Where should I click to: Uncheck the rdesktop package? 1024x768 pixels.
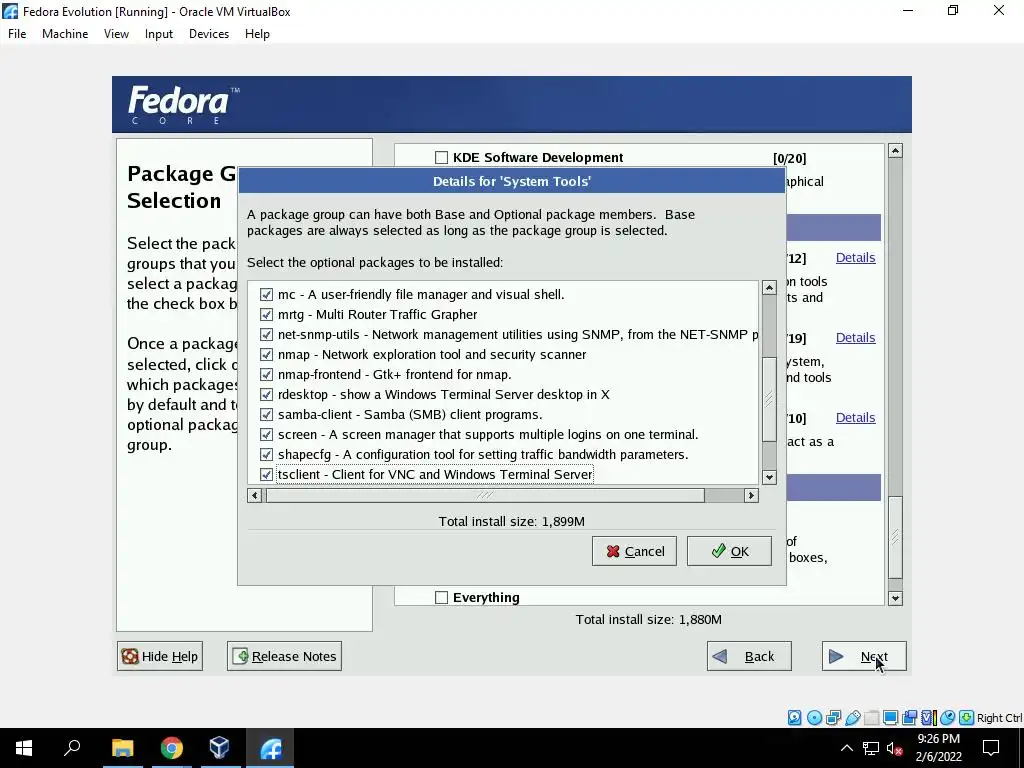point(266,394)
